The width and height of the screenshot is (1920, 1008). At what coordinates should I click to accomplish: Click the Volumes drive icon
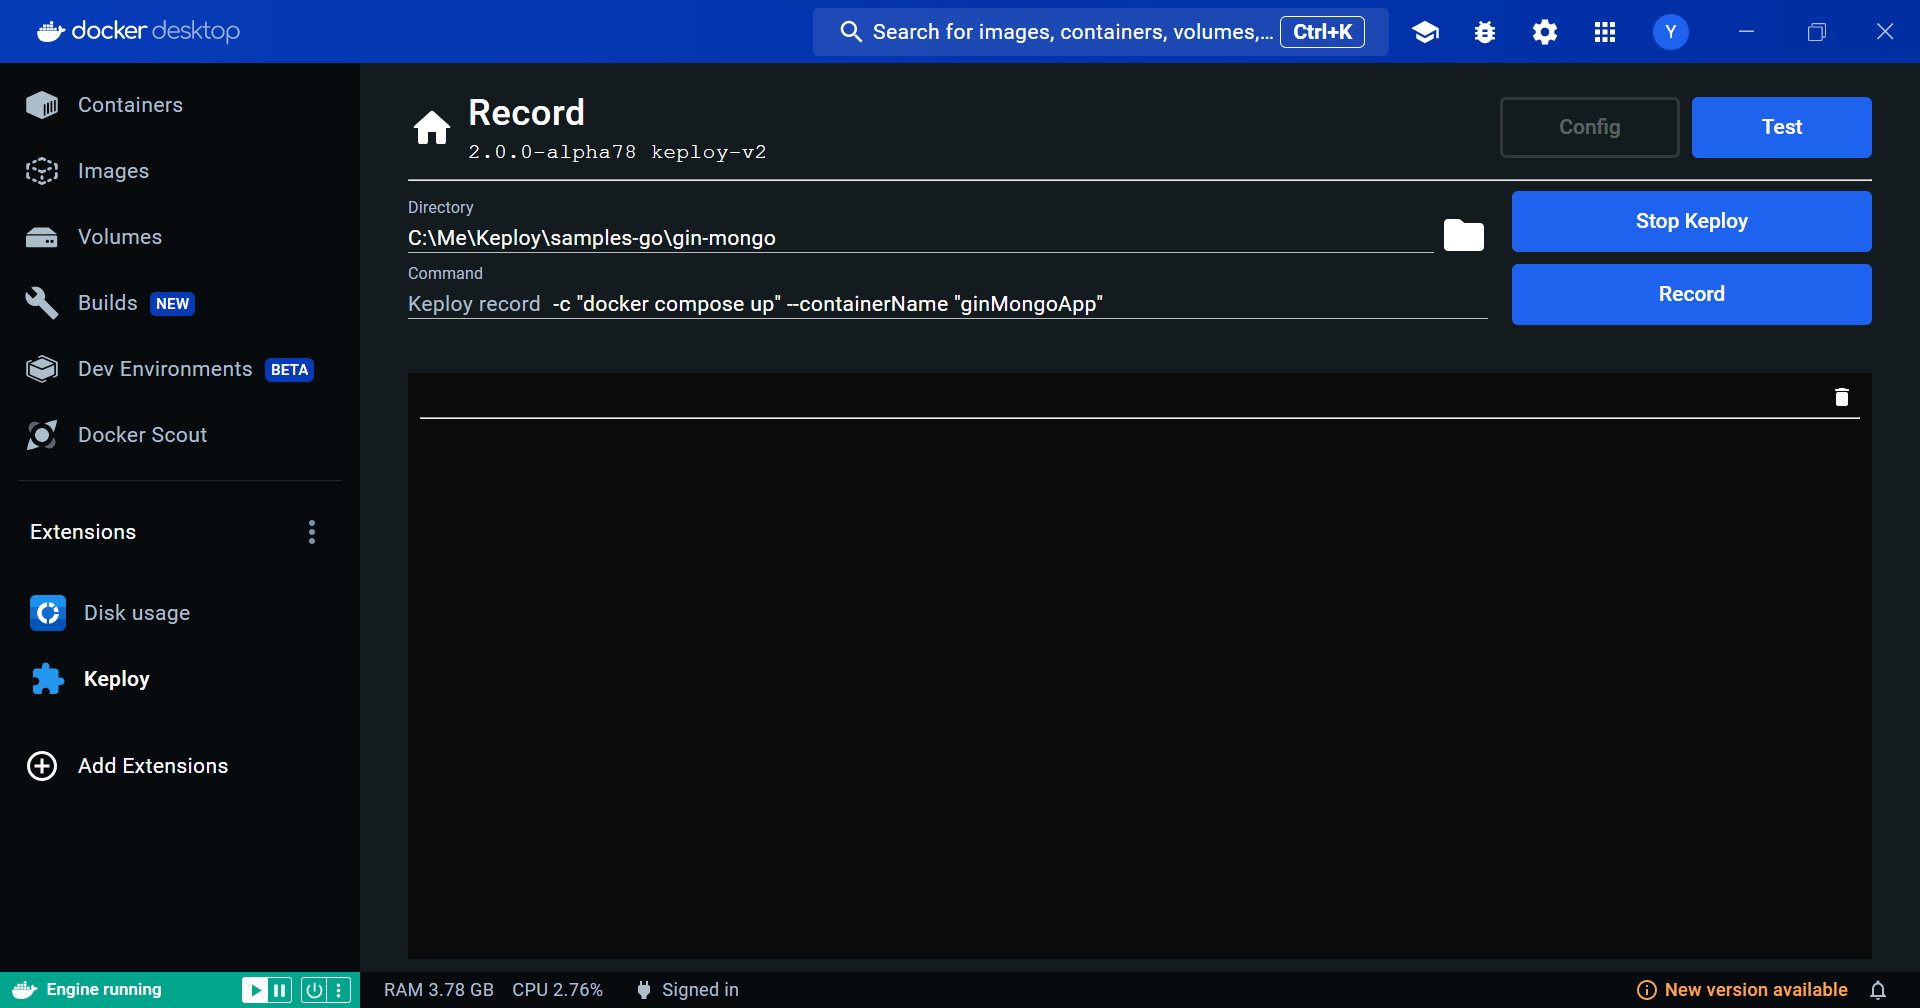42,237
